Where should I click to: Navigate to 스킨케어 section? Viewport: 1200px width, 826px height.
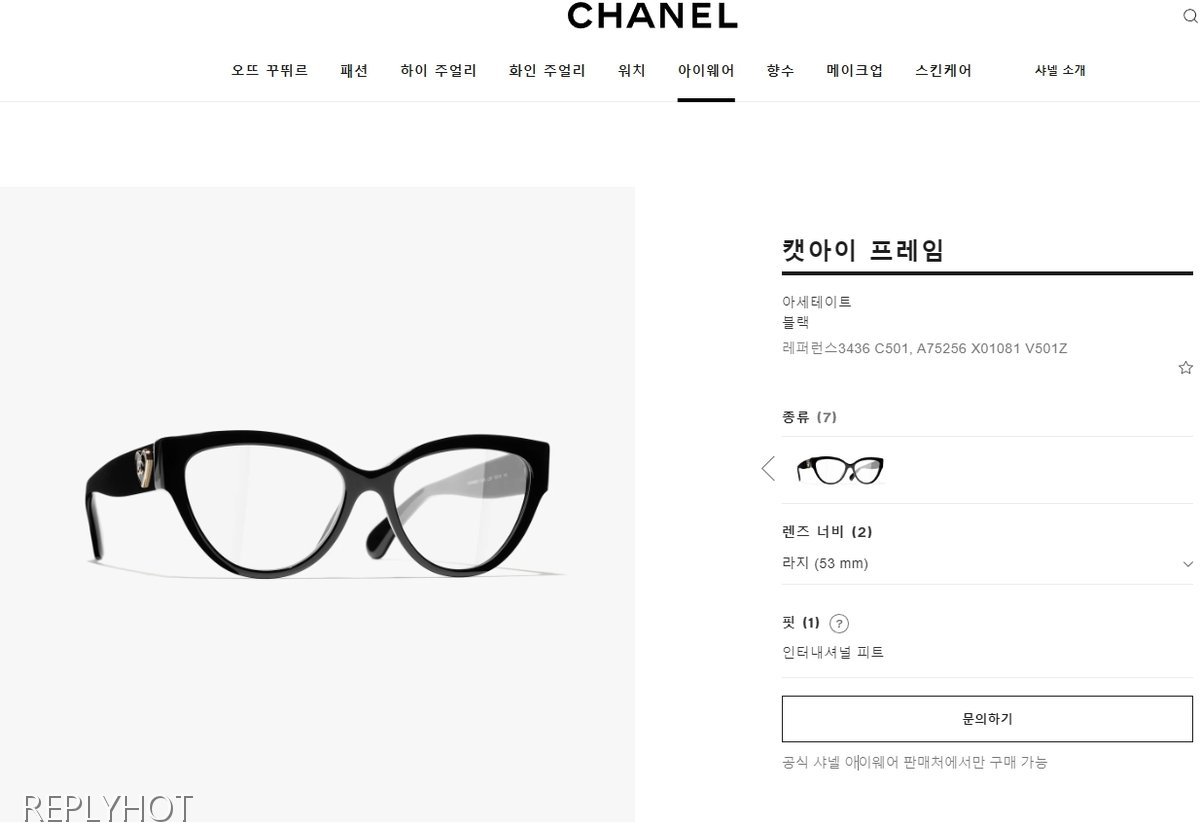(943, 70)
